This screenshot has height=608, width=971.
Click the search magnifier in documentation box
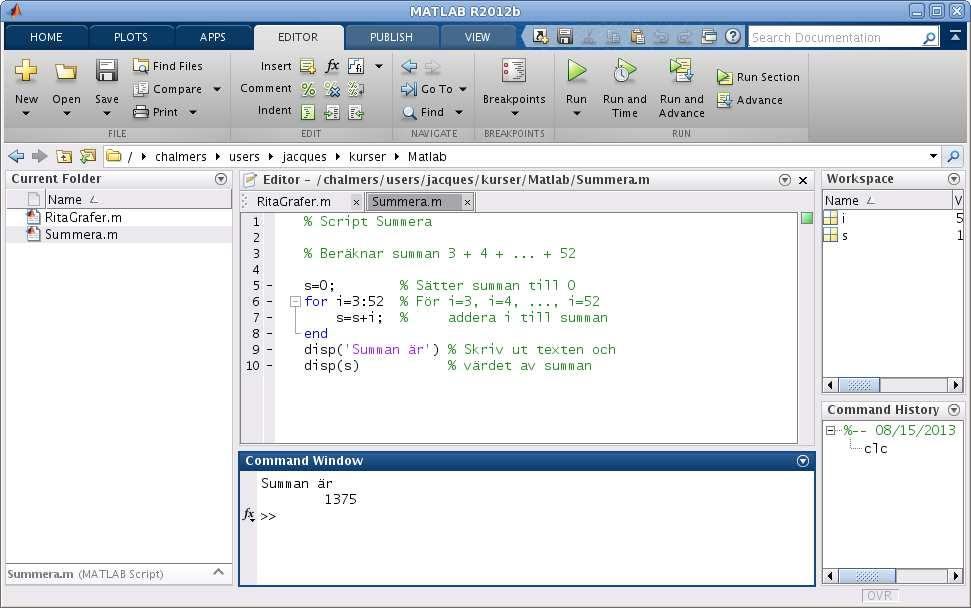pyautogui.click(x=929, y=38)
